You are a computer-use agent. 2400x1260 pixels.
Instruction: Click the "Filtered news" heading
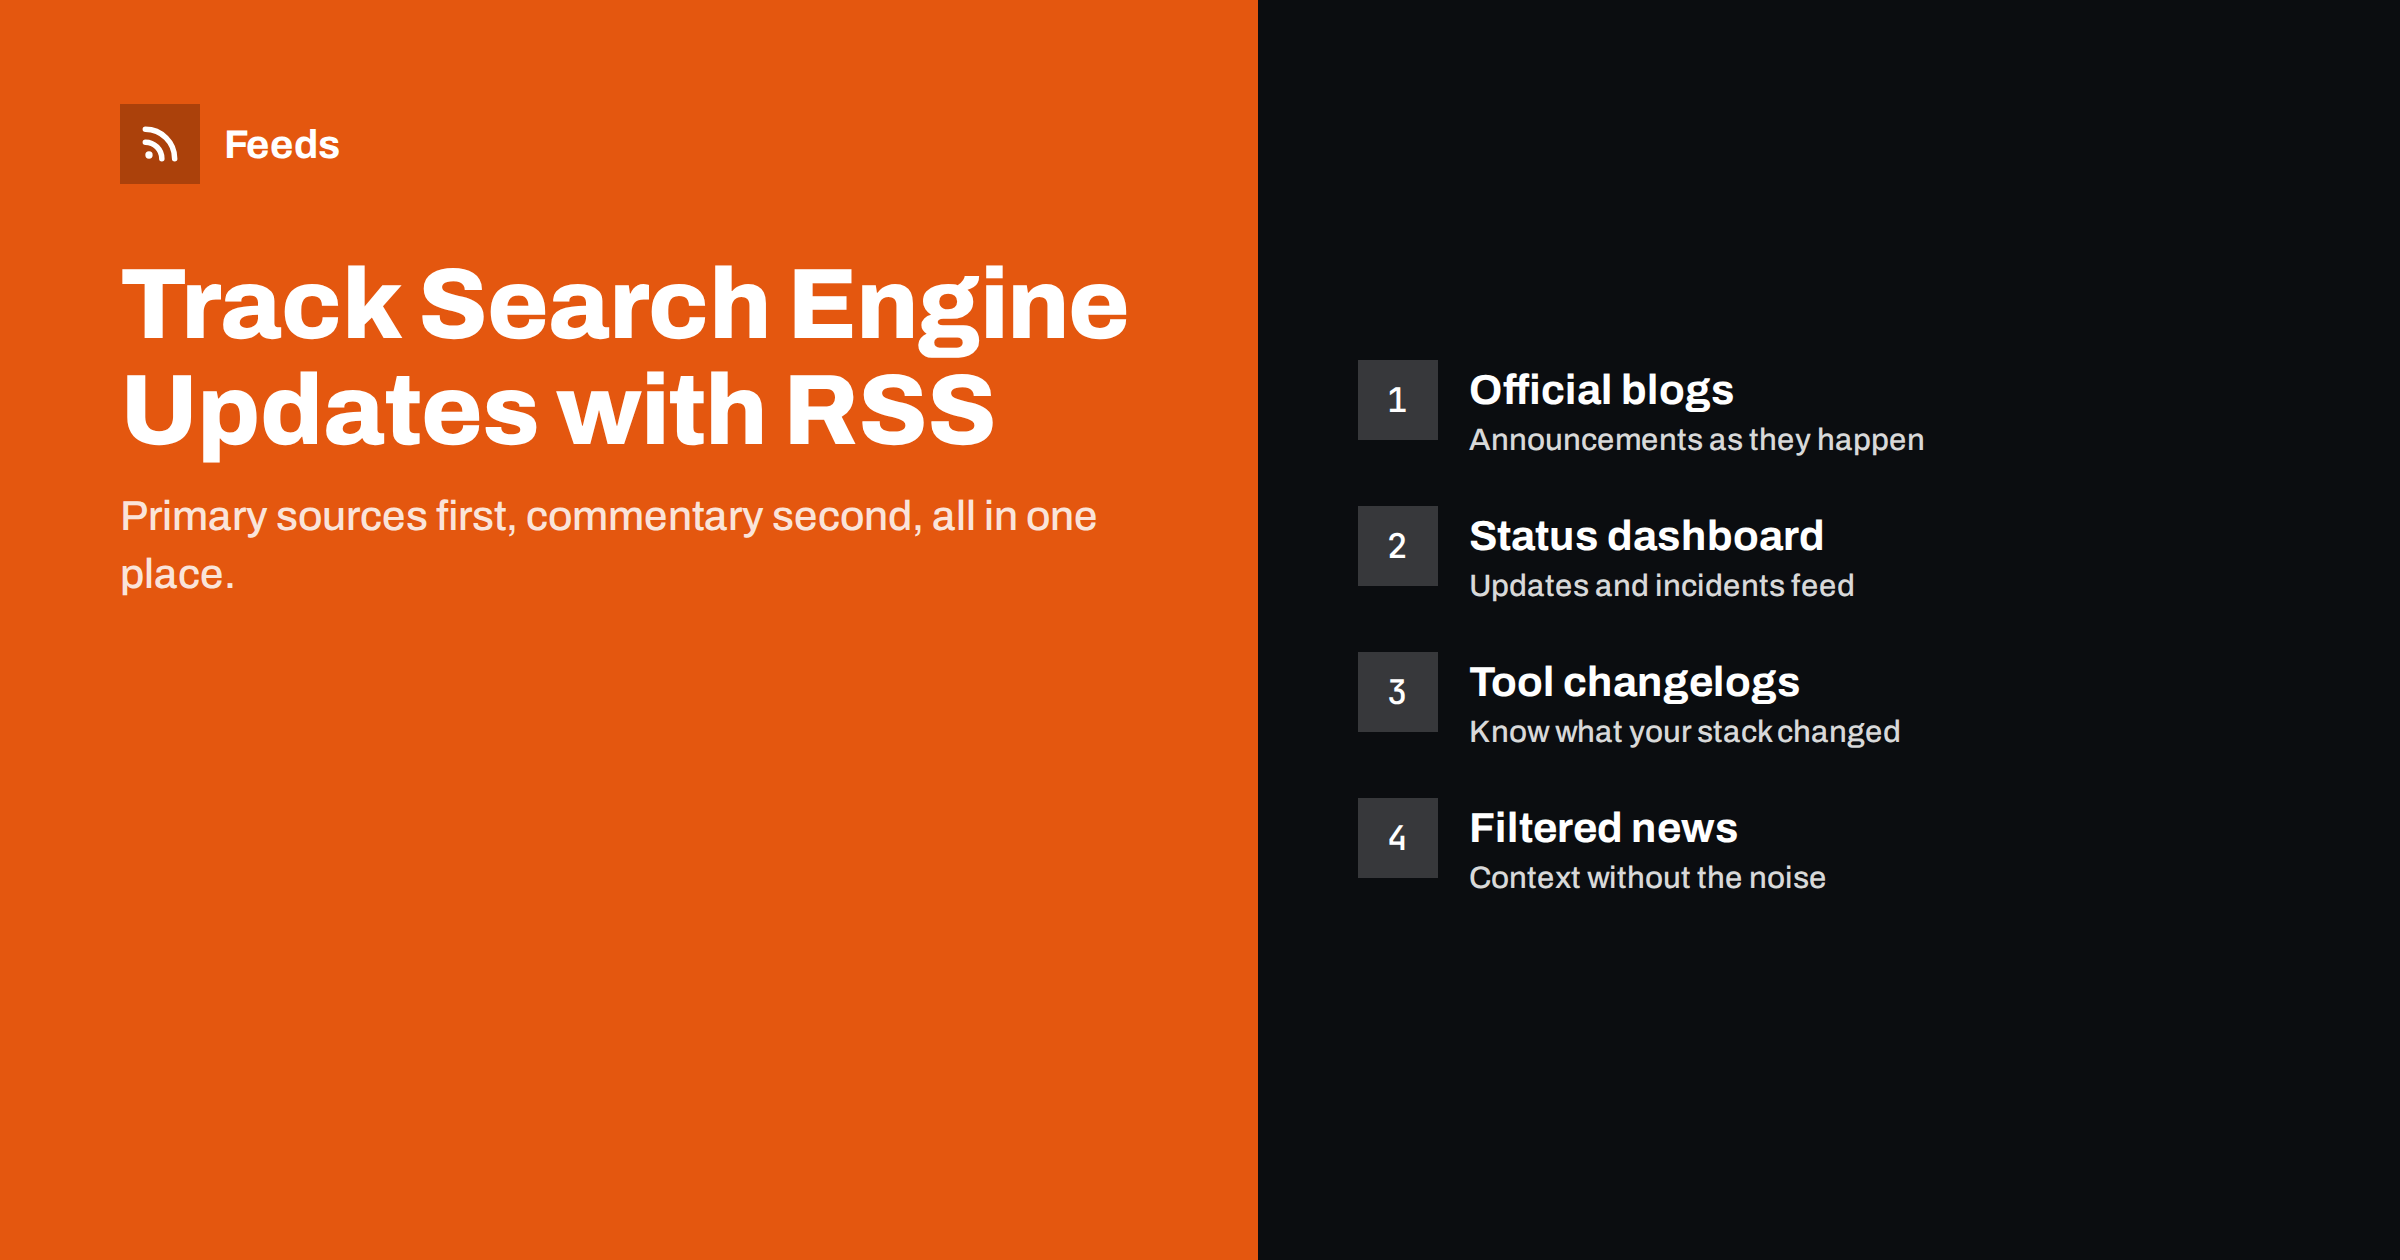pyautogui.click(x=1603, y=828)
